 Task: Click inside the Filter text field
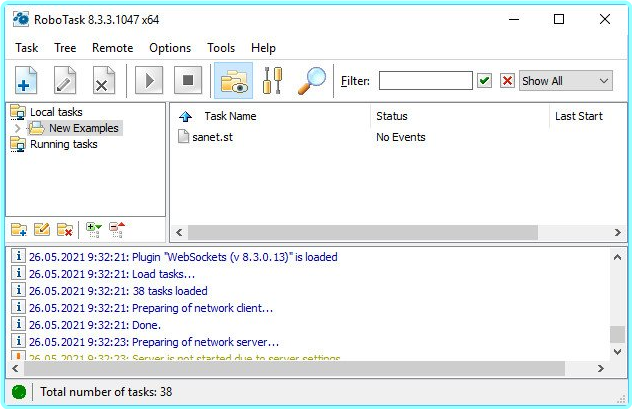[425, 81]
